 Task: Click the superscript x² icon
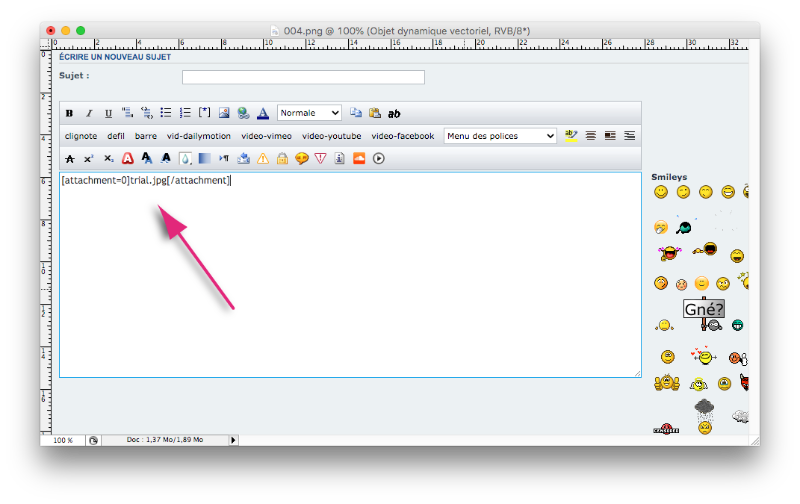tap(88, 158)
